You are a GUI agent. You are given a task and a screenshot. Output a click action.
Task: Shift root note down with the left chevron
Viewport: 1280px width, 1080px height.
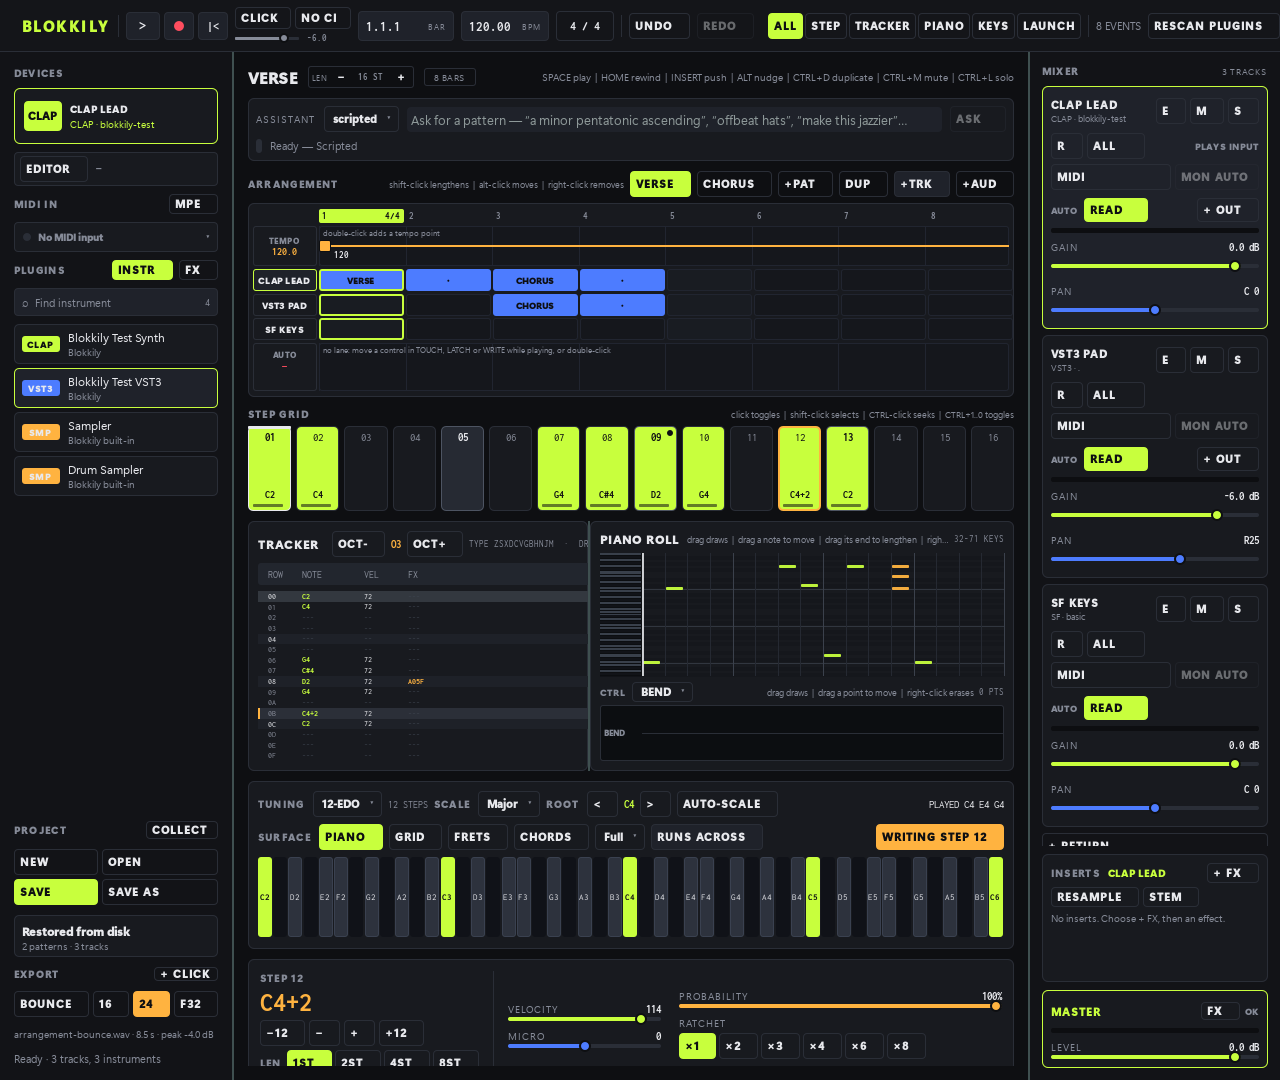pos(602,804)
